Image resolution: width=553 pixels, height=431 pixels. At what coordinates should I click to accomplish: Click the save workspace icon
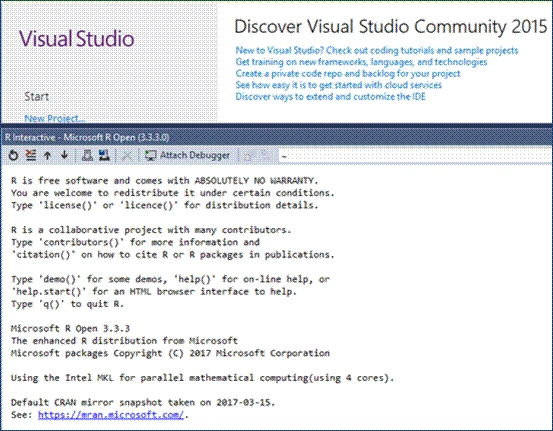[104, 155]
